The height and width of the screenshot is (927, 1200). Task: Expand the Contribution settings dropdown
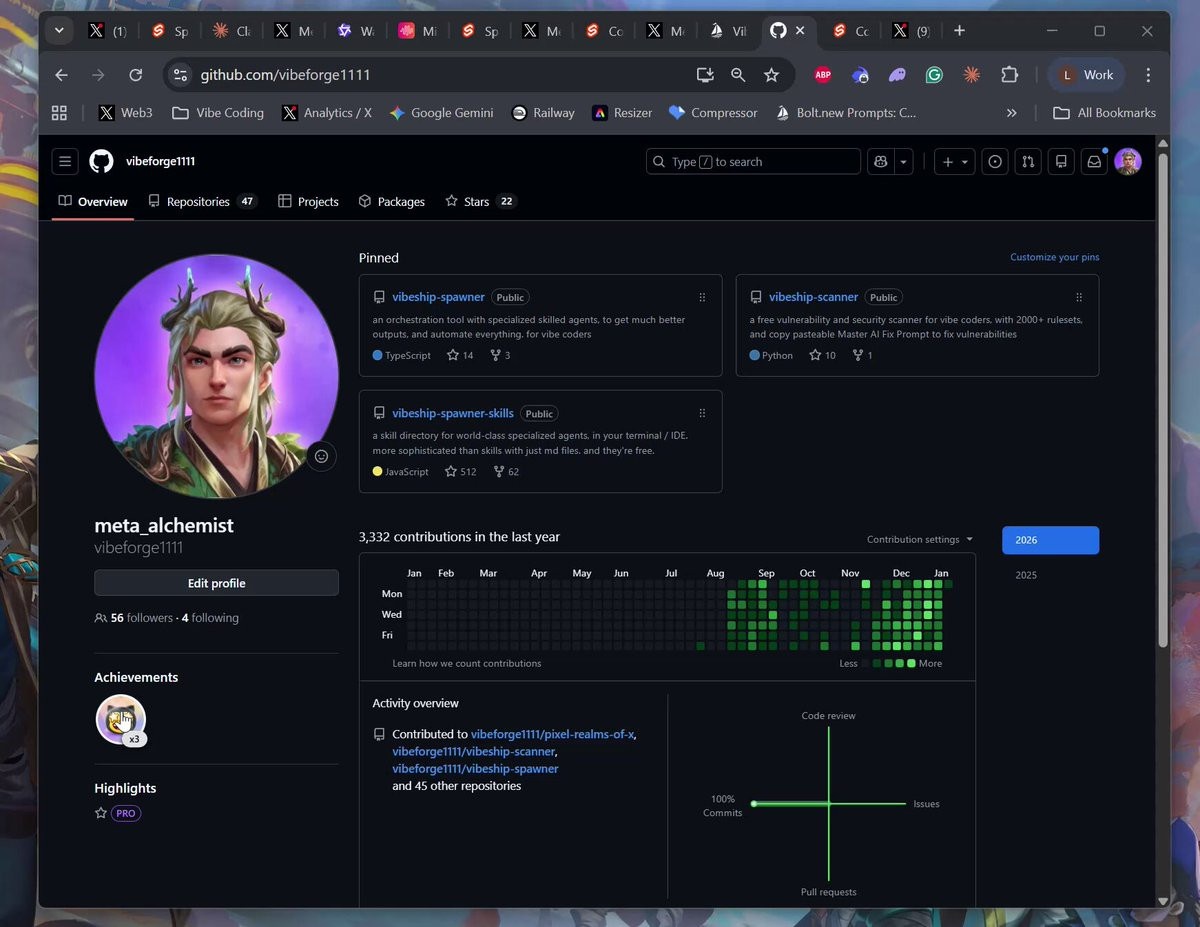(x=919, y=539)
